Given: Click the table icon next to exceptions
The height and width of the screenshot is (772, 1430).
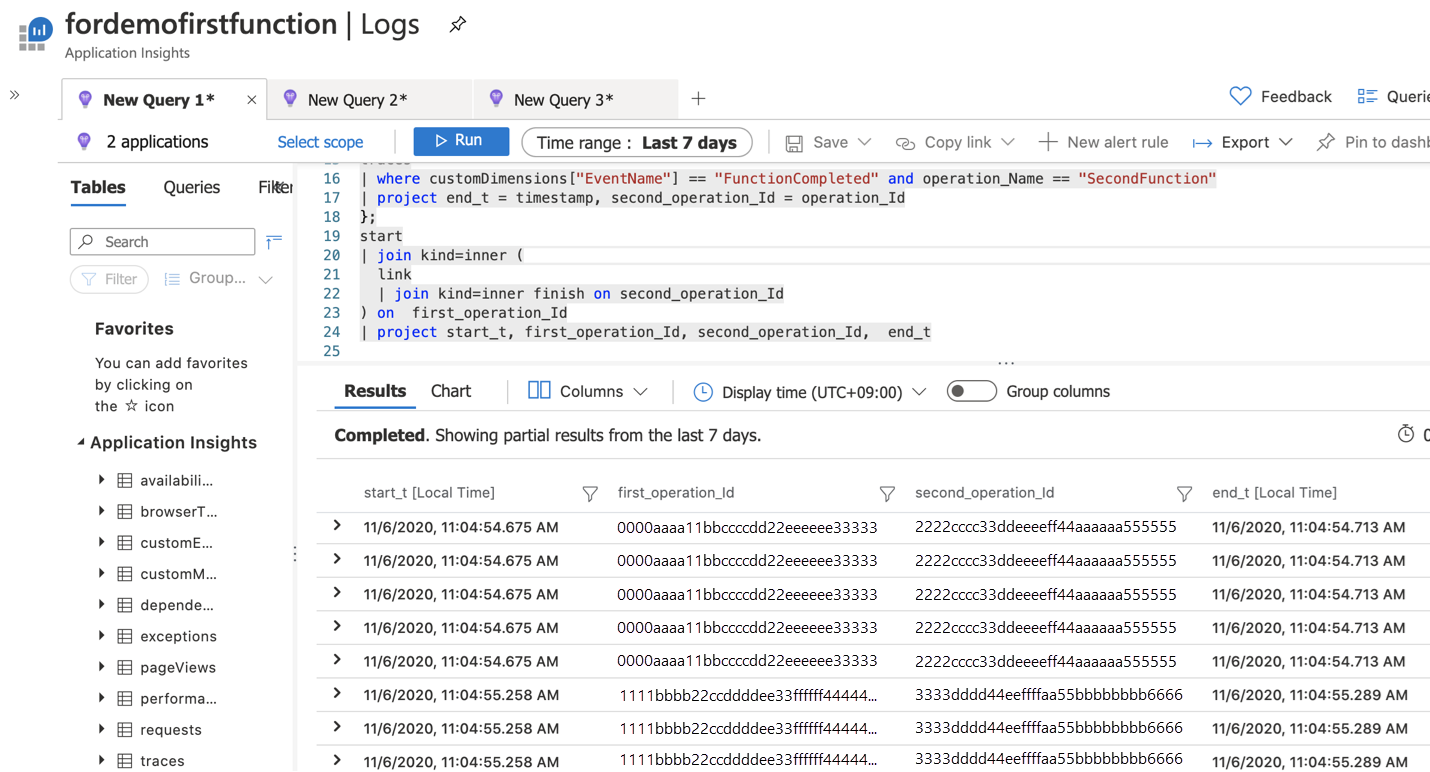Looking at the screenshot, I should pyautogui.click(x=125, y=636).
